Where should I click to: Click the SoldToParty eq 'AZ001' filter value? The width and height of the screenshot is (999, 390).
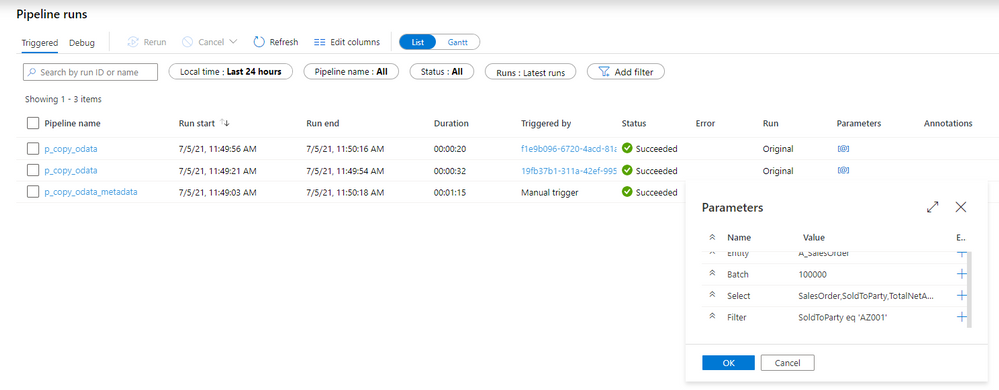click(842, 317)
